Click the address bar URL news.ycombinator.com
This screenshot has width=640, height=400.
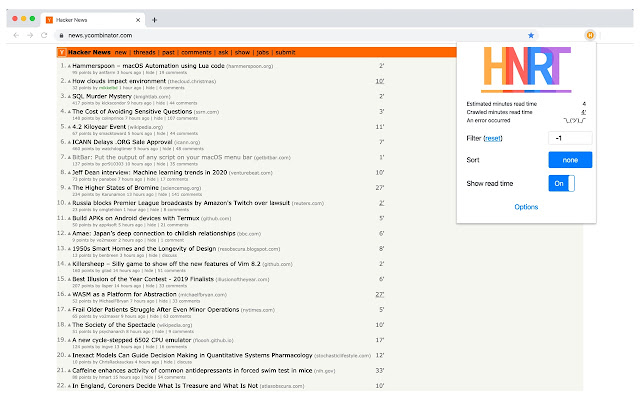(x=100, y=36)
